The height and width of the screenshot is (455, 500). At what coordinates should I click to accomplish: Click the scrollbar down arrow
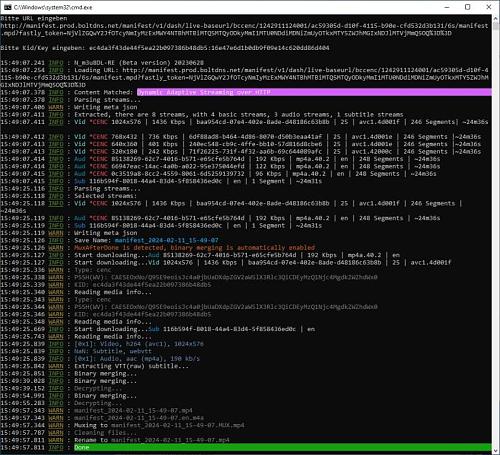[496, 450]
